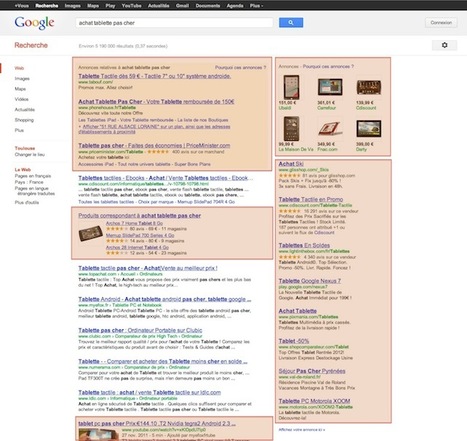Click the Archos tablet product image
This screenshot has width=467, height=441.
(90, 233)
